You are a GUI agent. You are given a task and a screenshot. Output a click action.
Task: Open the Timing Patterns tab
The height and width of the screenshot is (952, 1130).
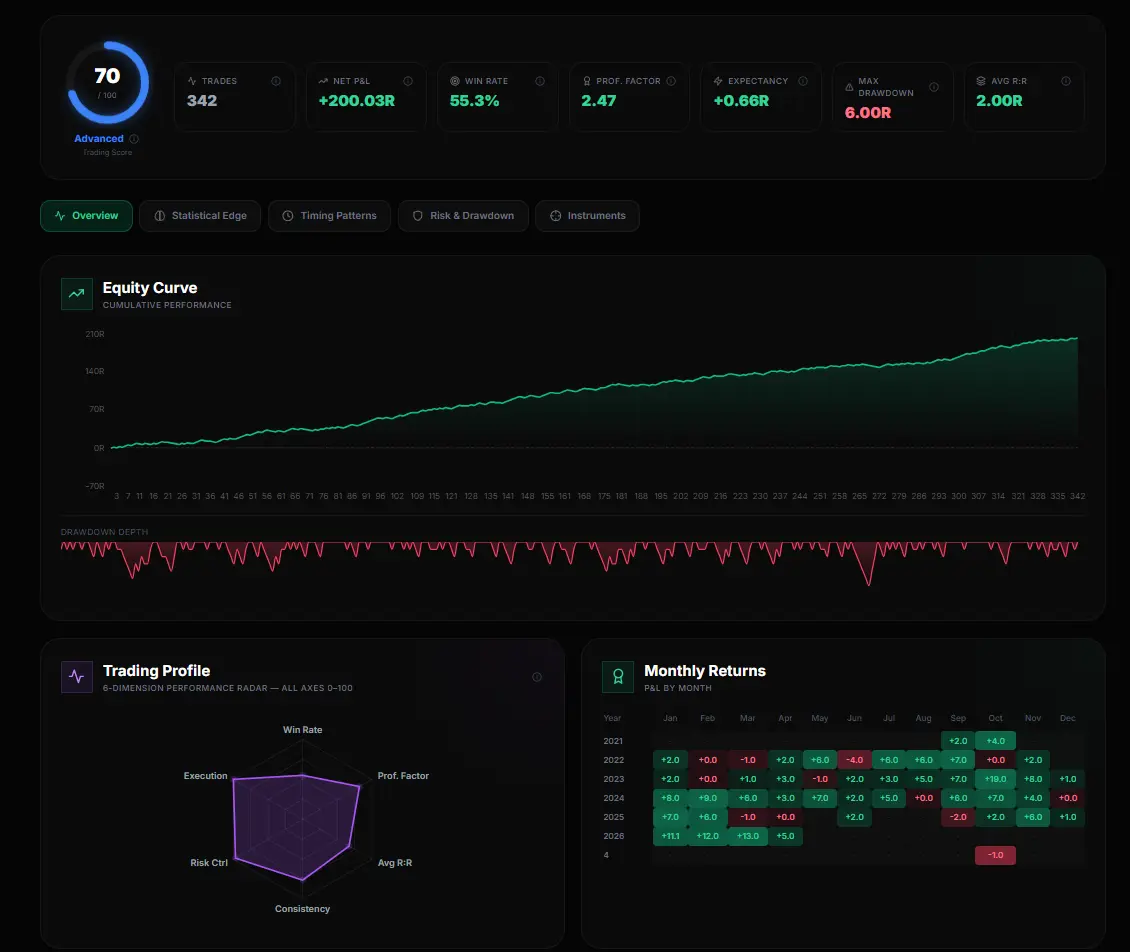tap(329, 215)
